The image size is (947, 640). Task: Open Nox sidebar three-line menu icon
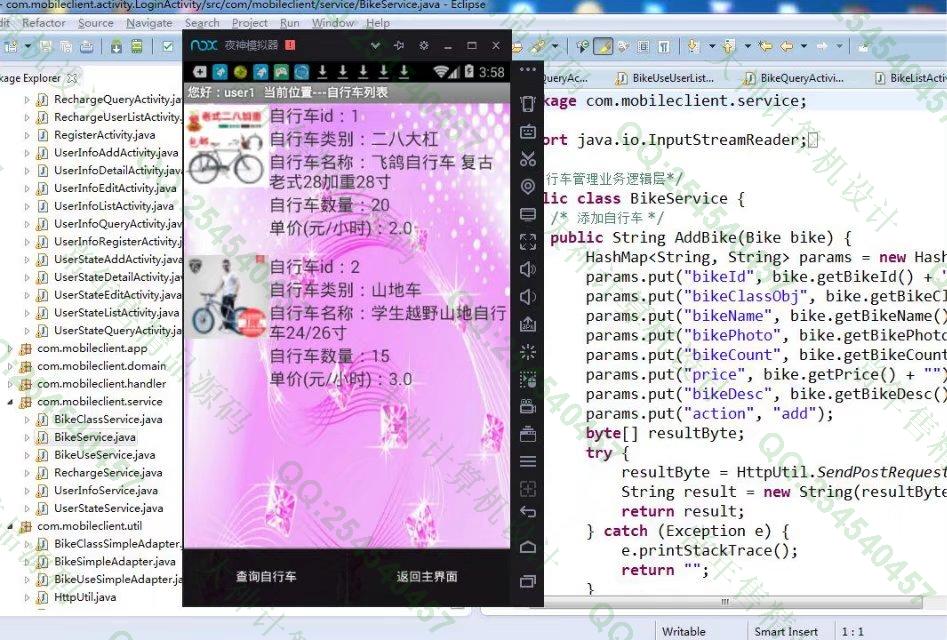point(528,461)
